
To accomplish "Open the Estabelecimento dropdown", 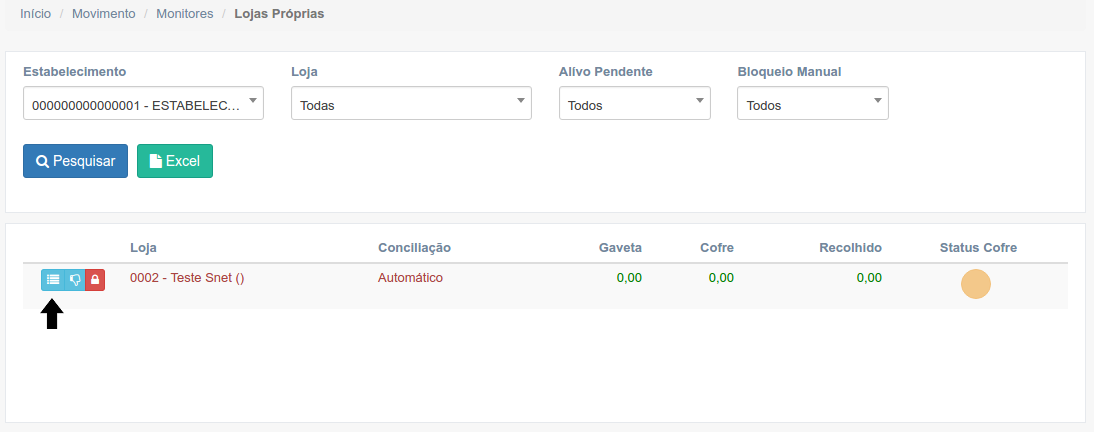I will tap(143, 104).
